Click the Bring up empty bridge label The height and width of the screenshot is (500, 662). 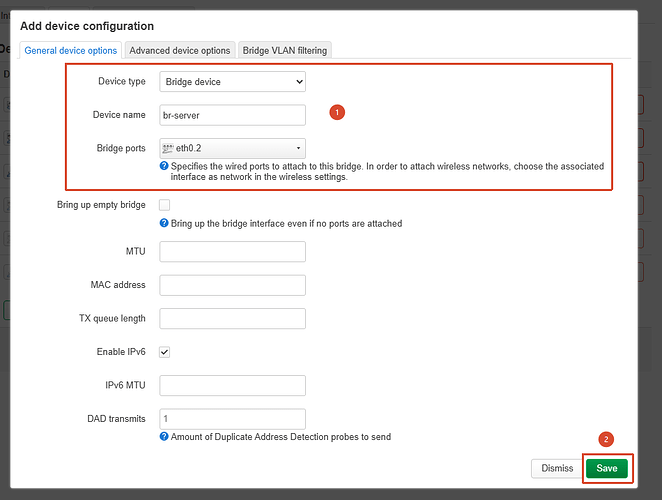point(101,205)
